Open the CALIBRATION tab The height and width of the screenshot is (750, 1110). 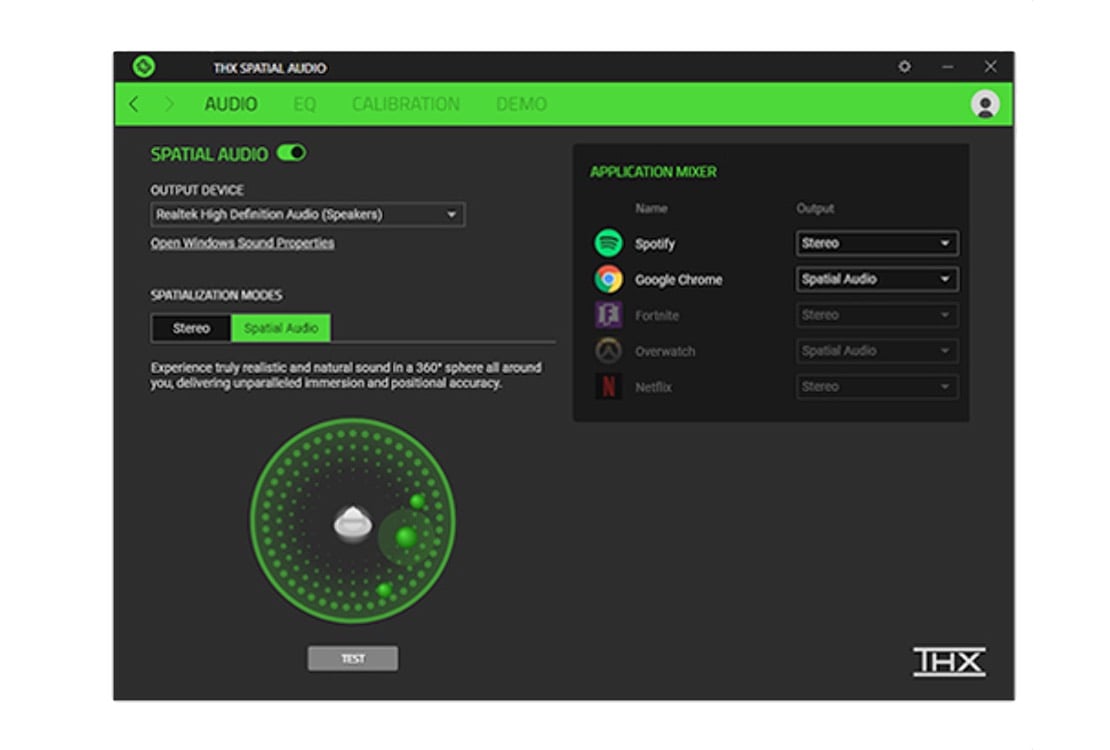coord(406,103)
